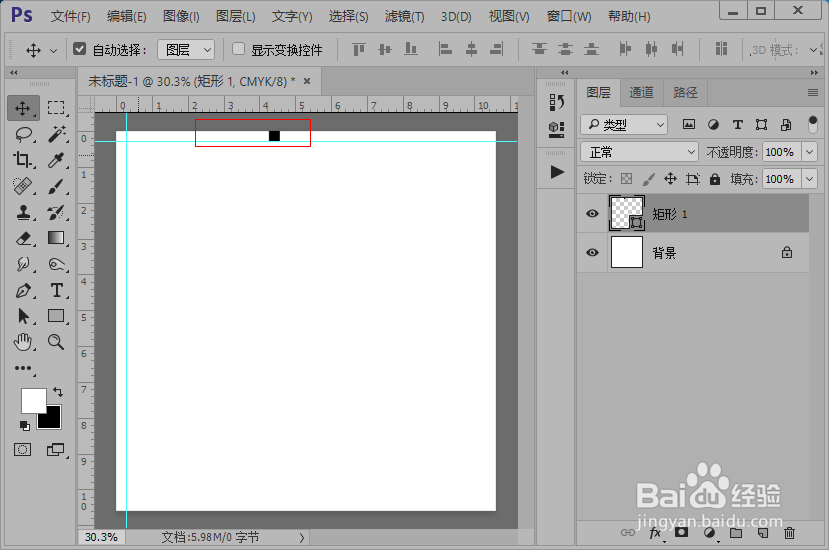Image resolution: width=829 pixels, height=550 pixels.
Task: Select the Crop tool
Action: pos(23,160)
